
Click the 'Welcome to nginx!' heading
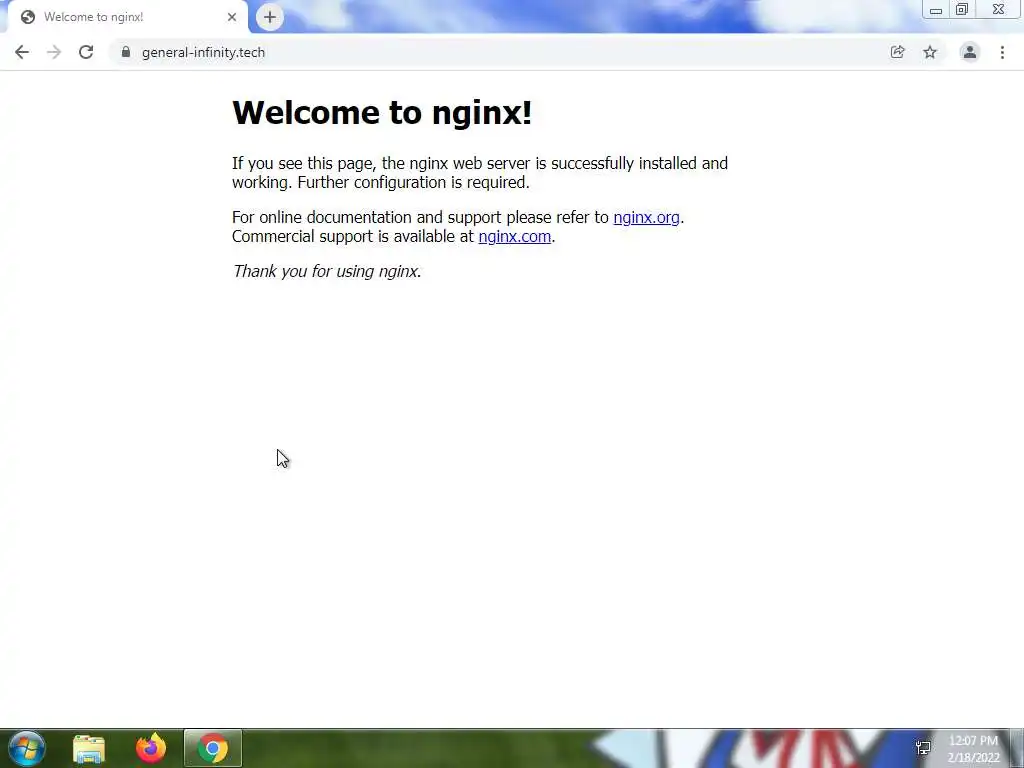(382, 112)
